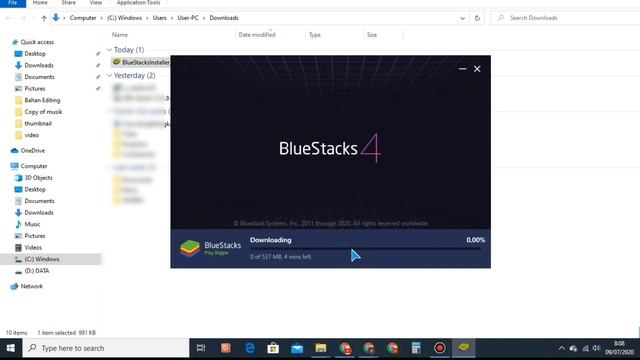640x360 pixels.
Task: Open address bar history dropdown
Action: [462, 18]
